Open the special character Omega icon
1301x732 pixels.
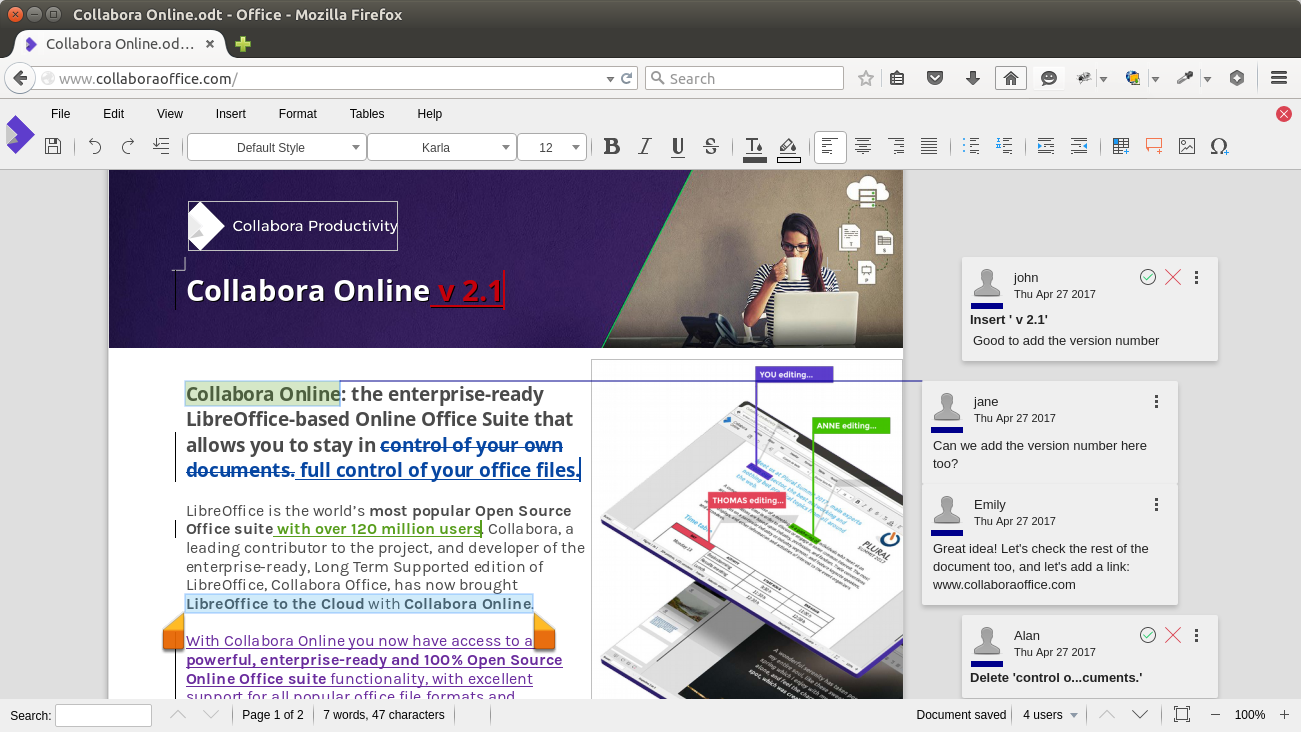(1219, 147)
